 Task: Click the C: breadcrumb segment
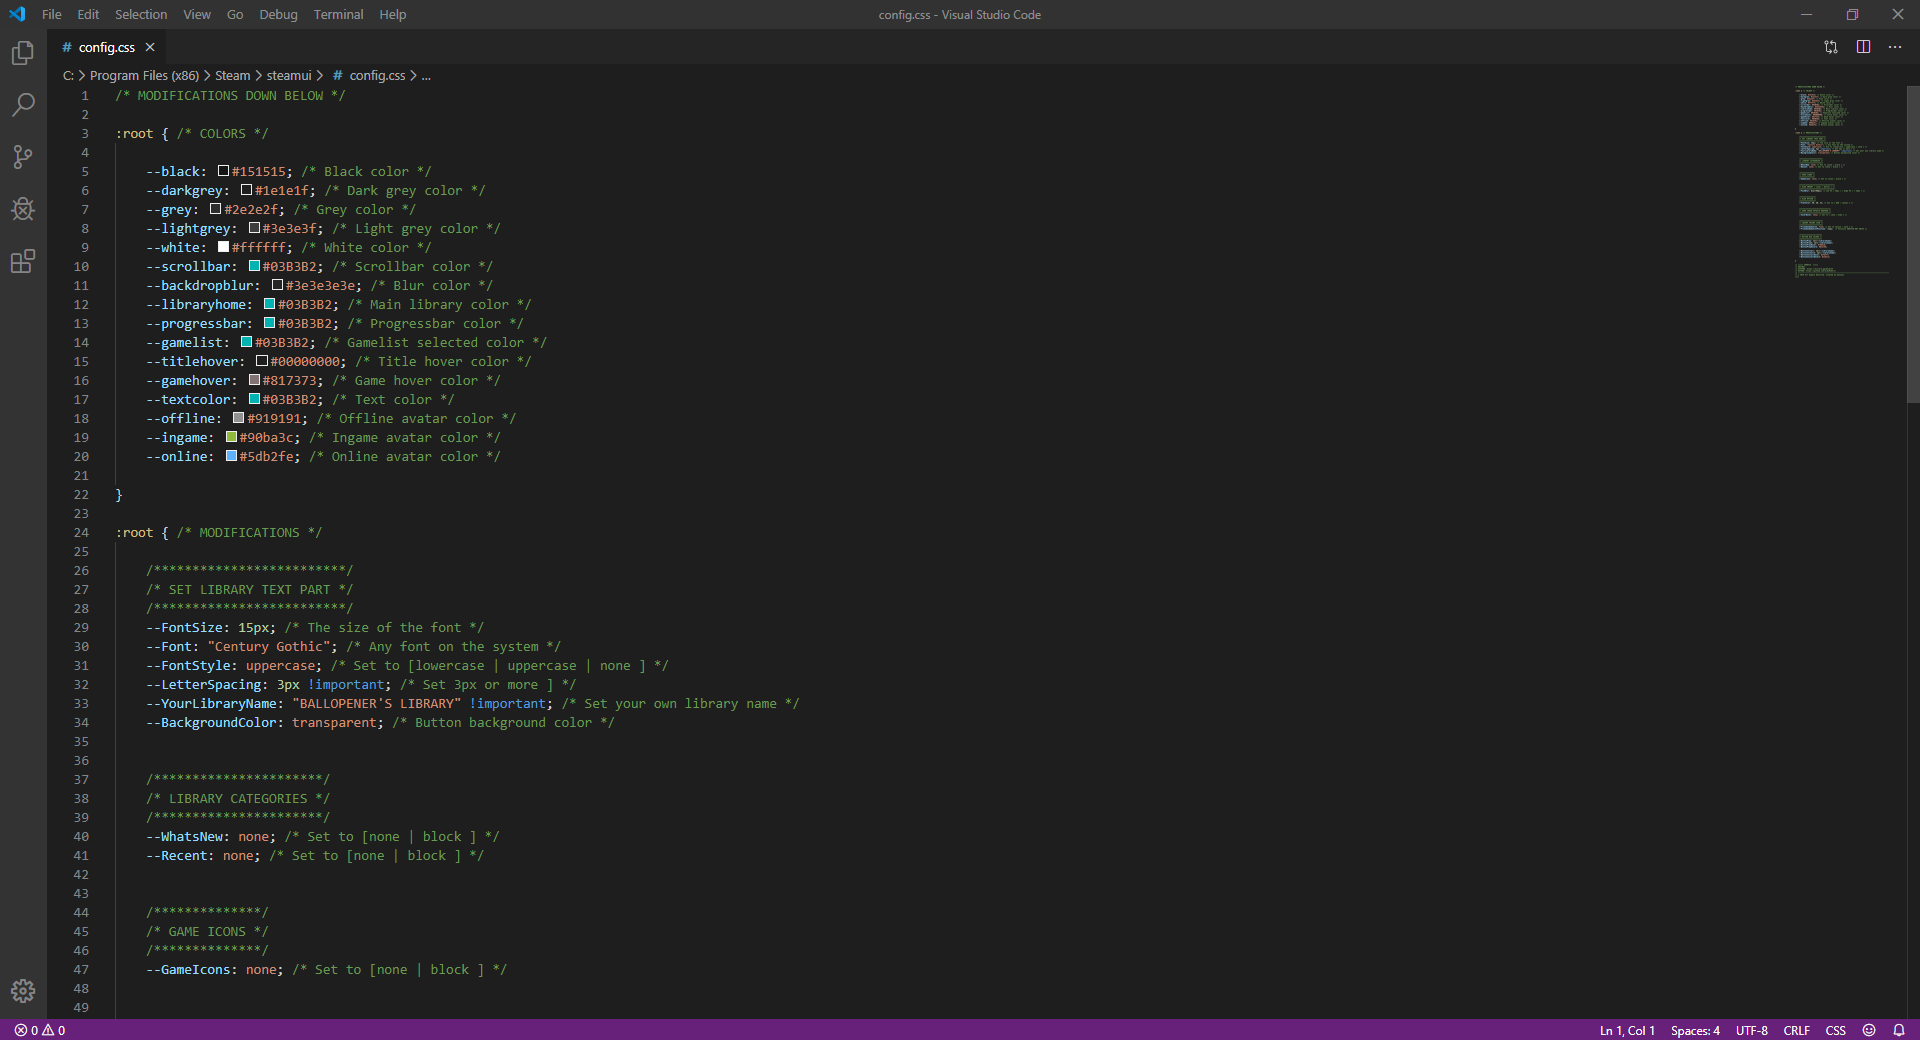pos(68,76)
